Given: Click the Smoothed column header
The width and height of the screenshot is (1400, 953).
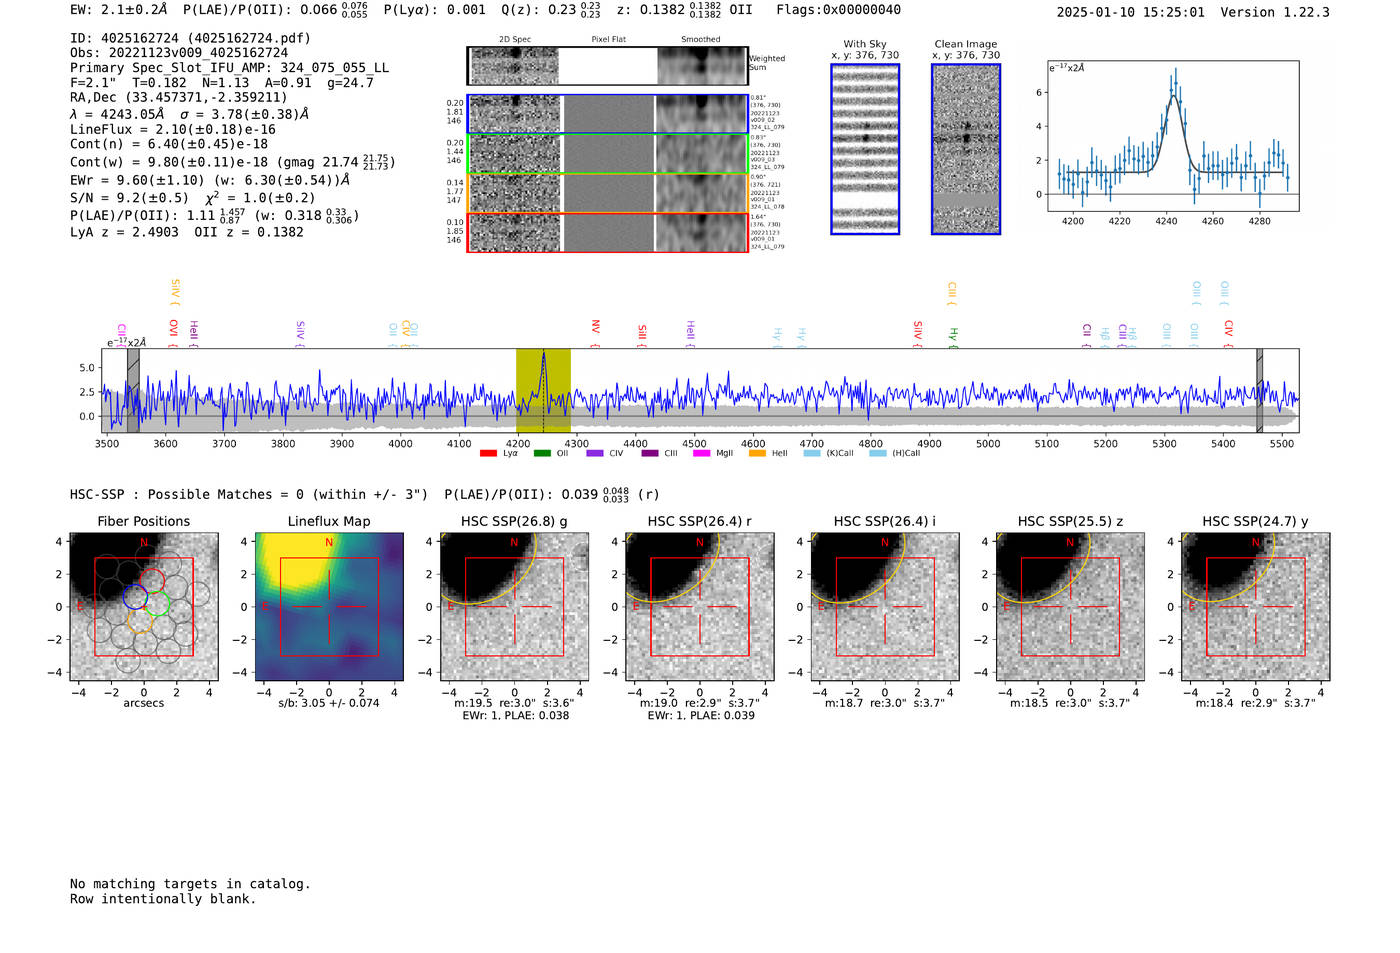Looking at the screenshot, I should pos(701,40).
